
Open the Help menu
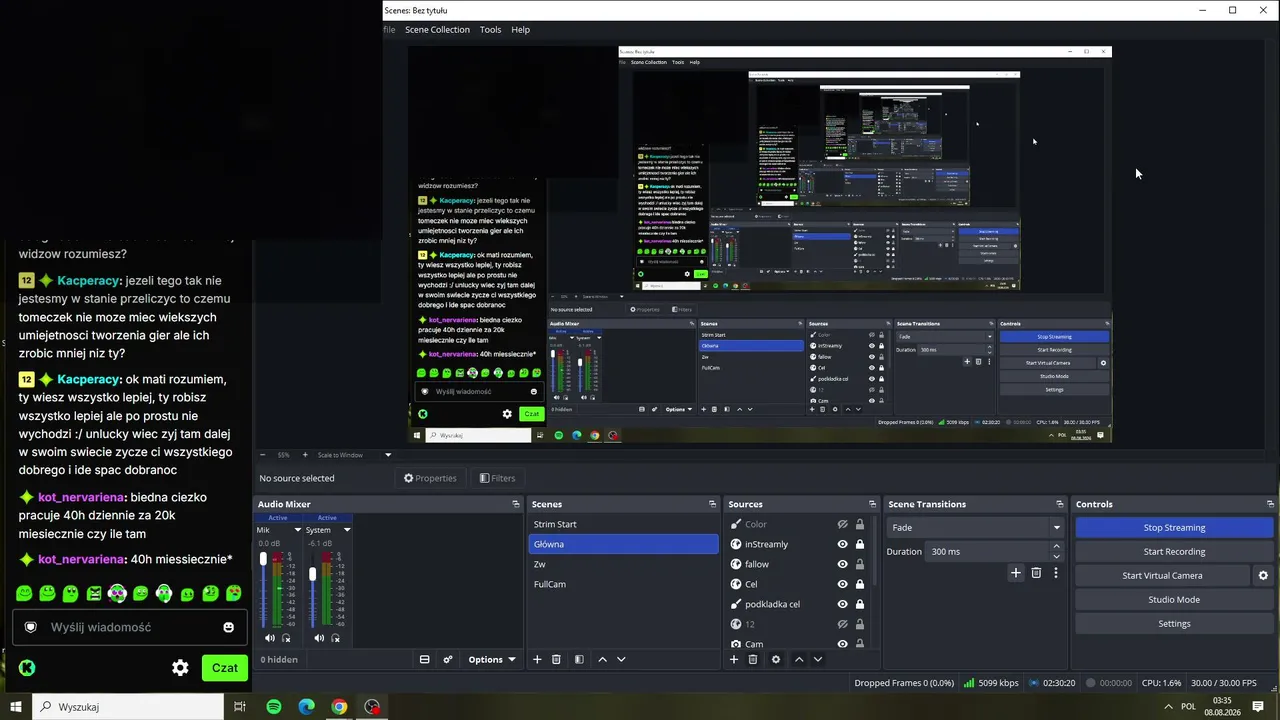point(521,30)
